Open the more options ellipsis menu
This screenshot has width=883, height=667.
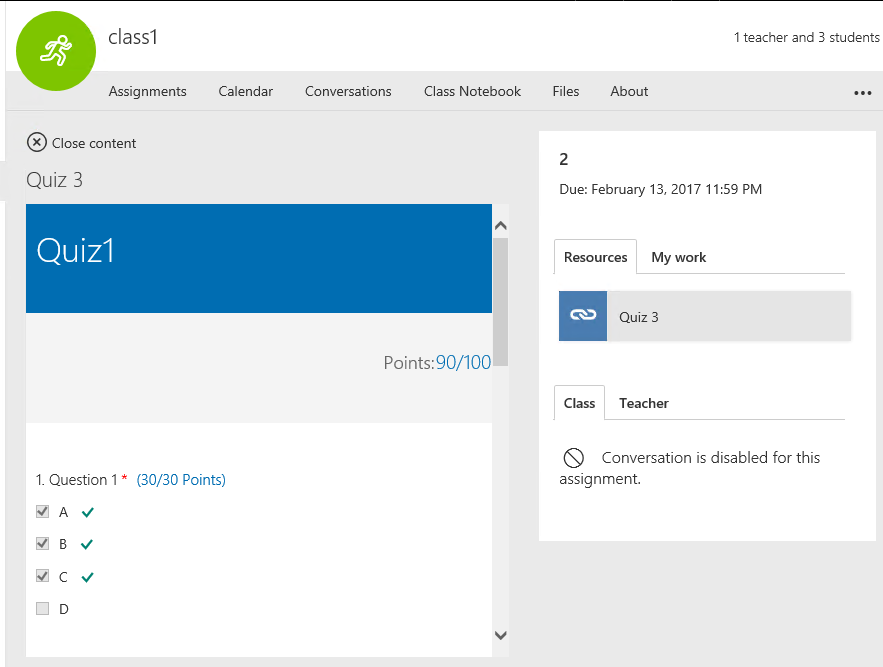pyautogui.click(x=862, y=93)
